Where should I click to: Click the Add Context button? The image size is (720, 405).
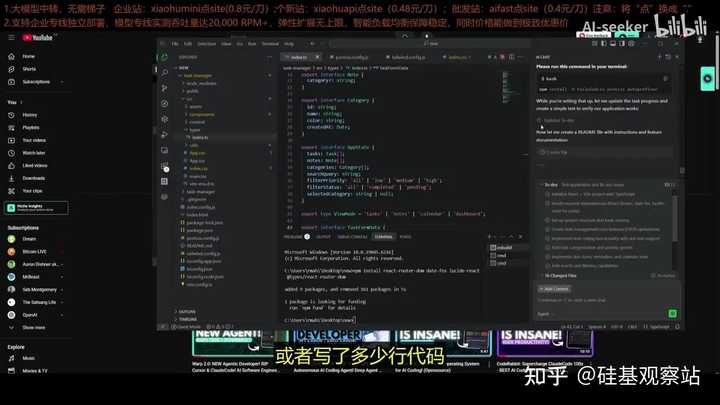coord(552,289)
